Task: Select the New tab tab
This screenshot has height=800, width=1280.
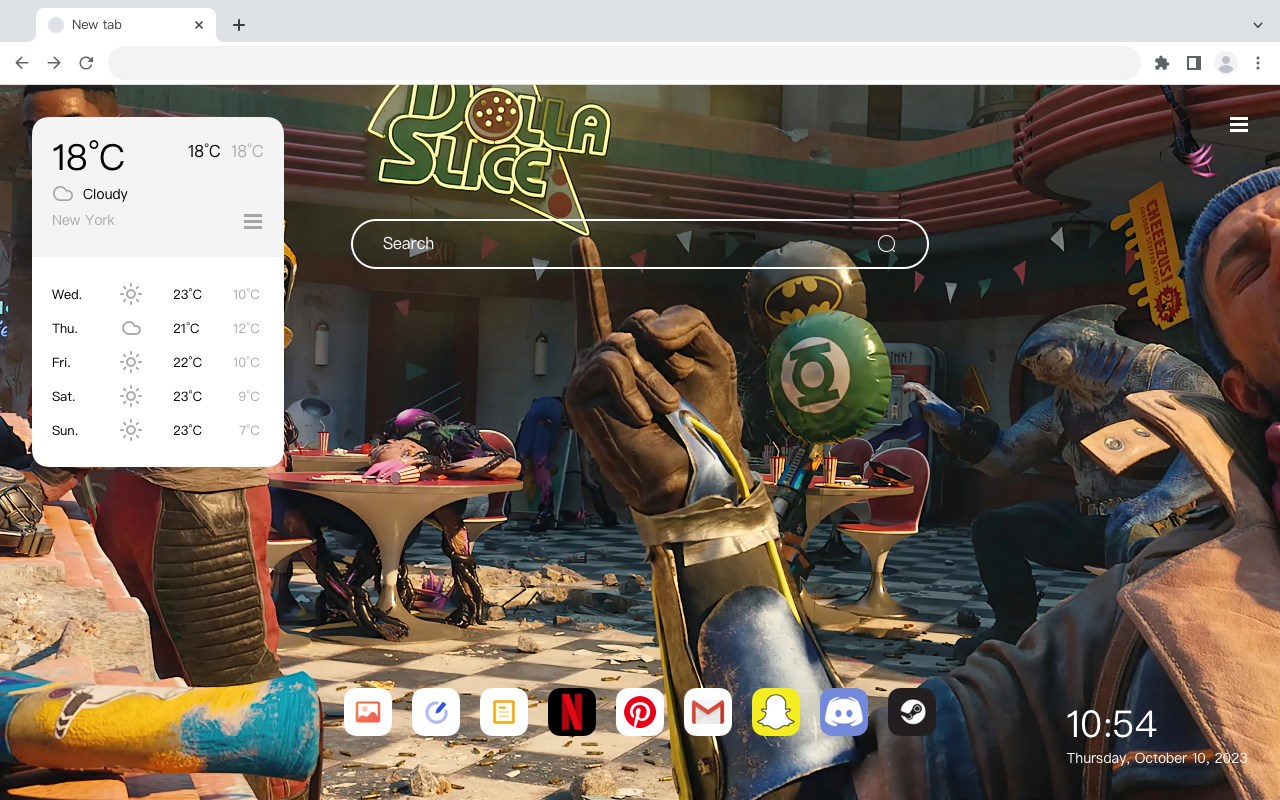Action: [126, 25]
